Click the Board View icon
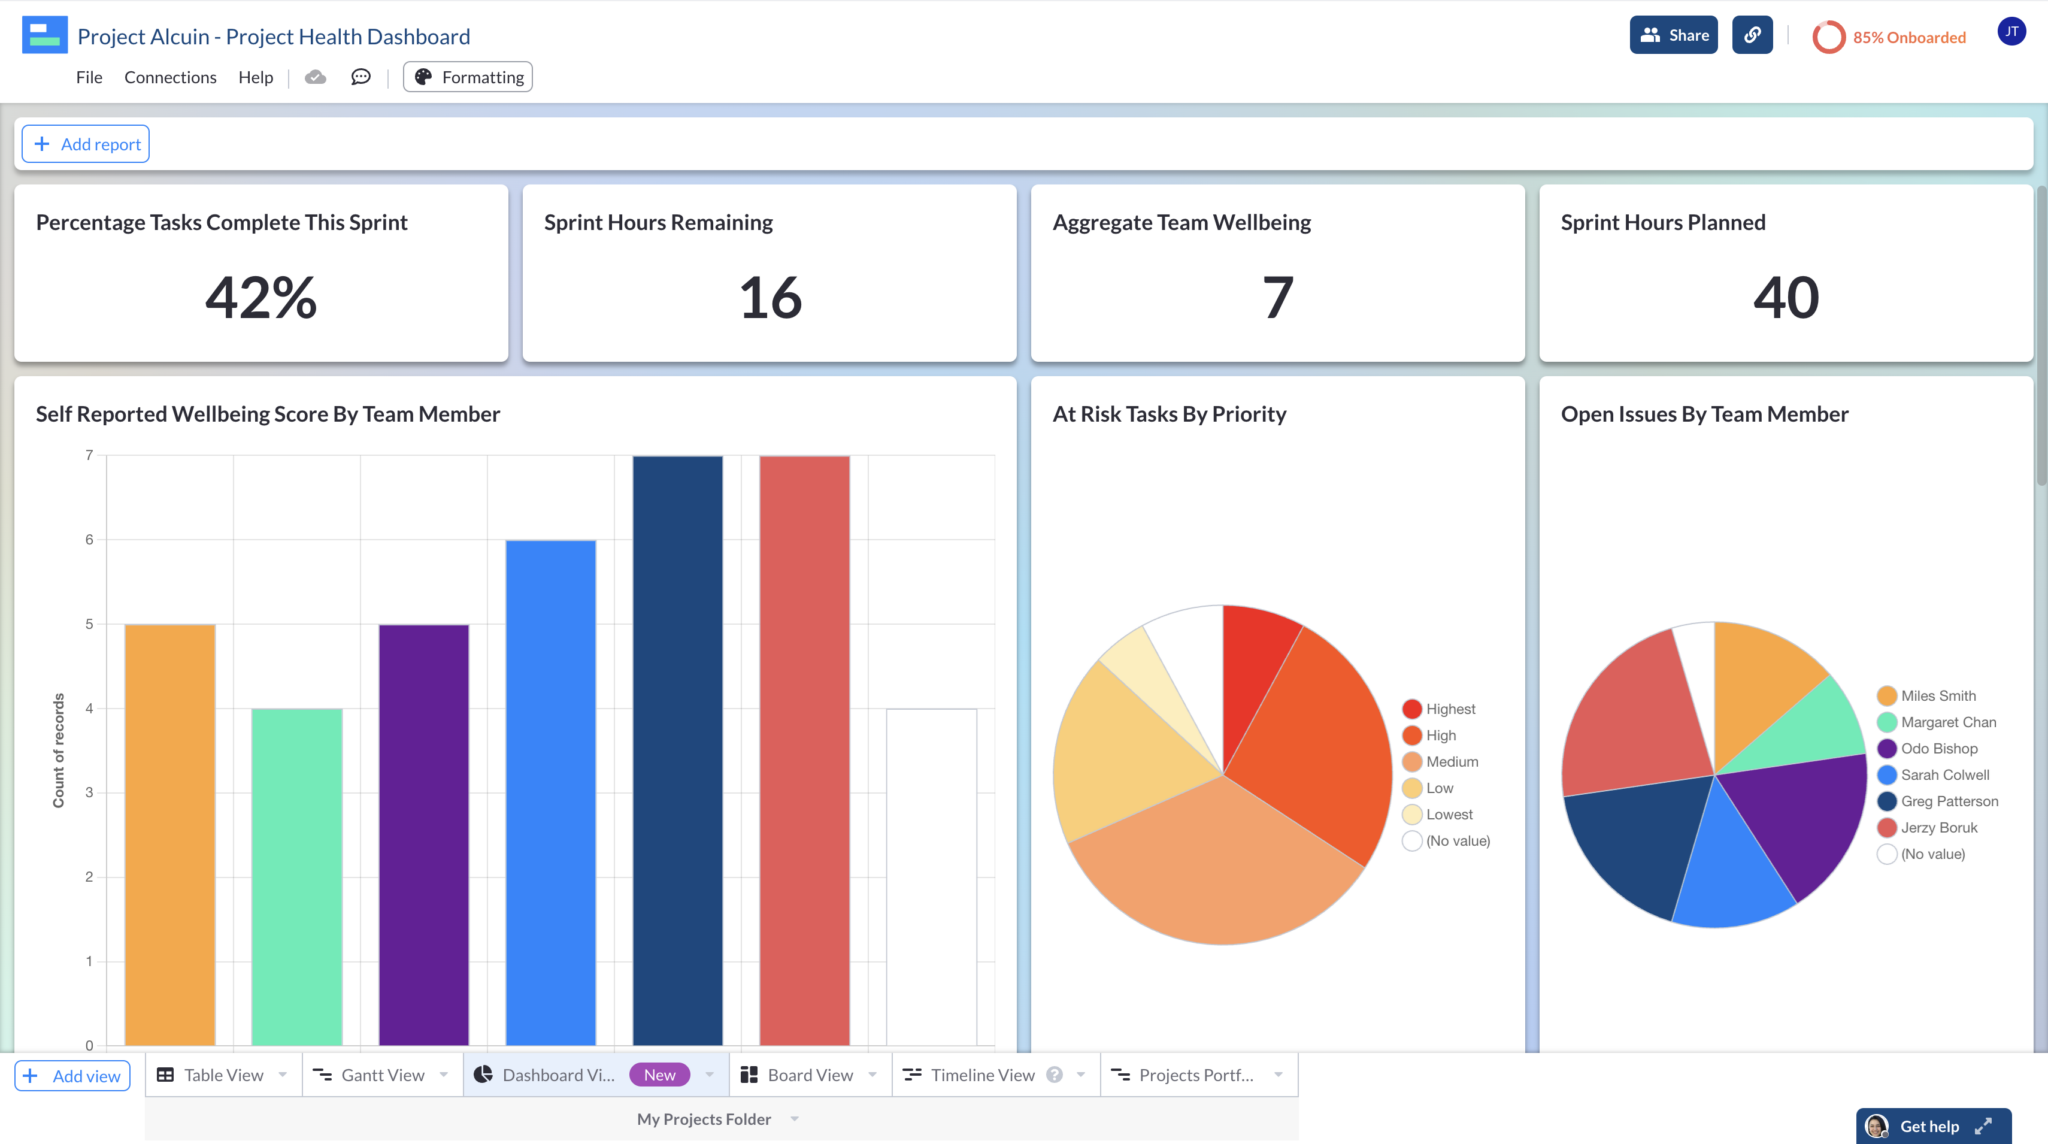2048x1144 pixels. (748, 1075)
